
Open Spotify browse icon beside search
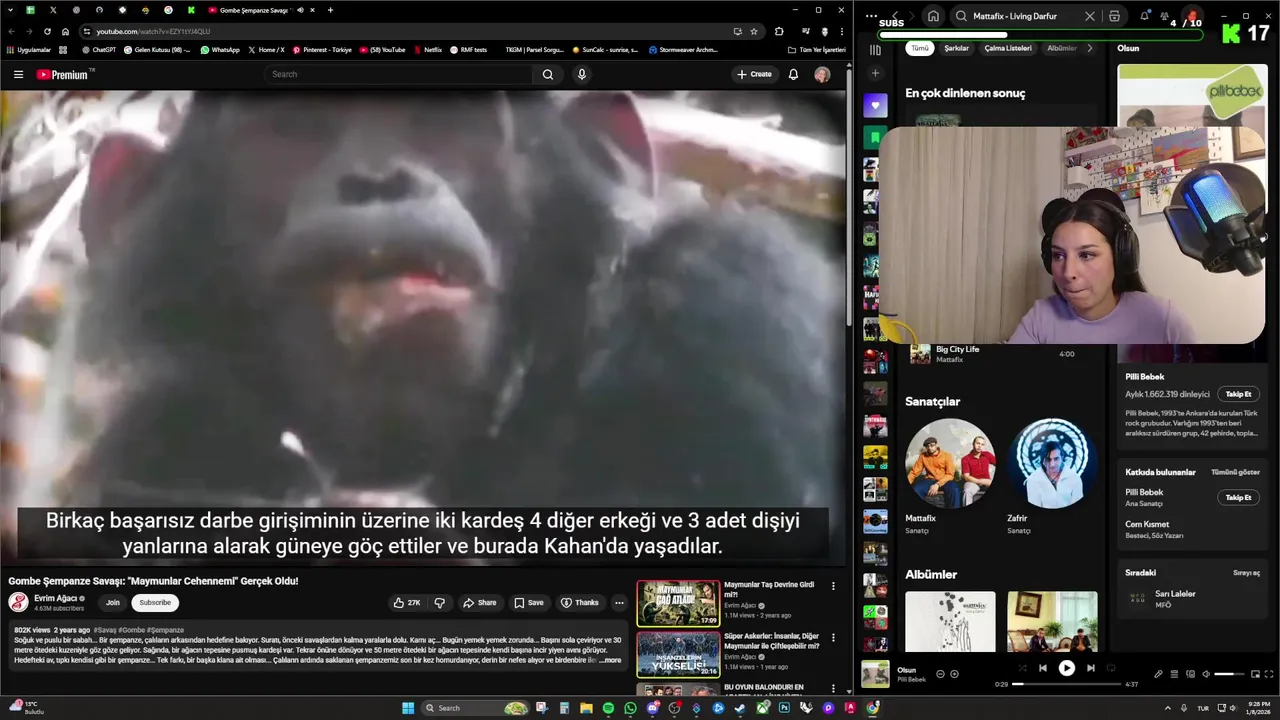pos(1114,16)
